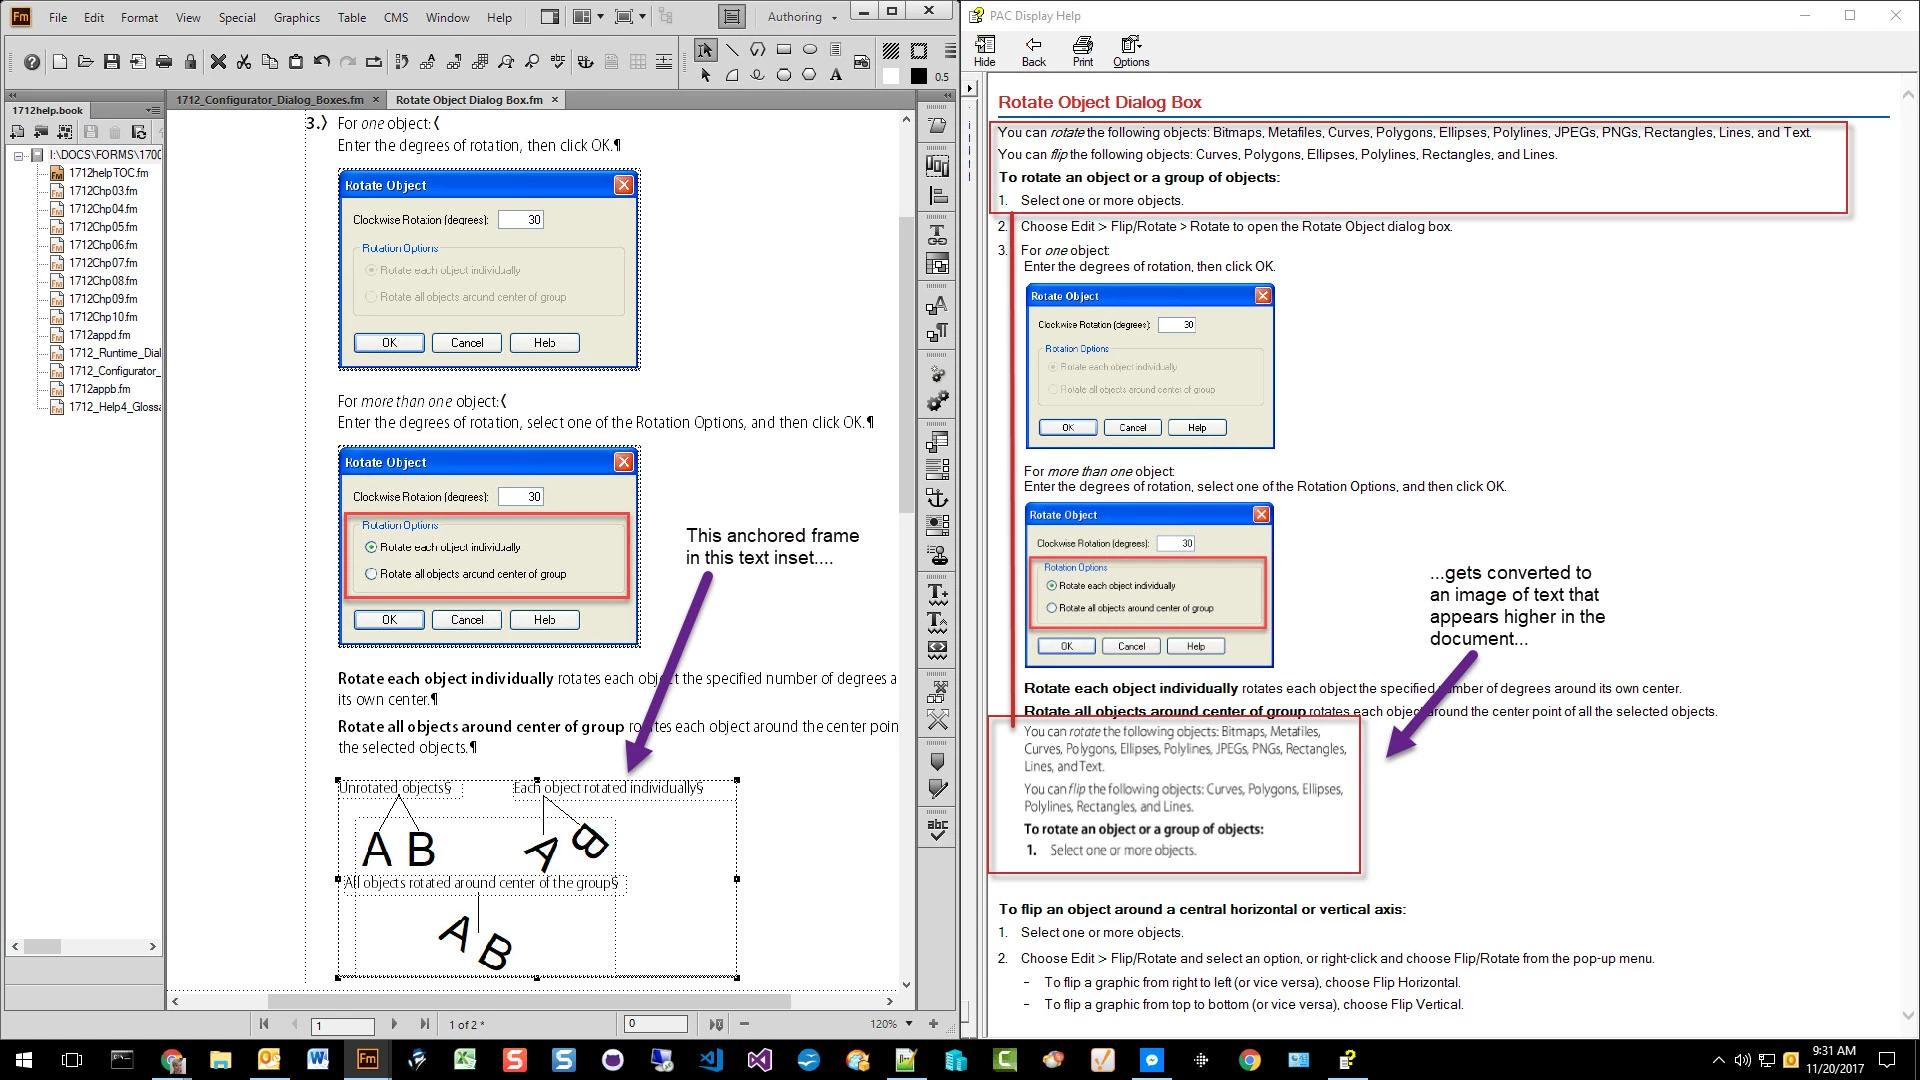
Task: Pick the Text Line A tool
Action: (x=836, y=75)
